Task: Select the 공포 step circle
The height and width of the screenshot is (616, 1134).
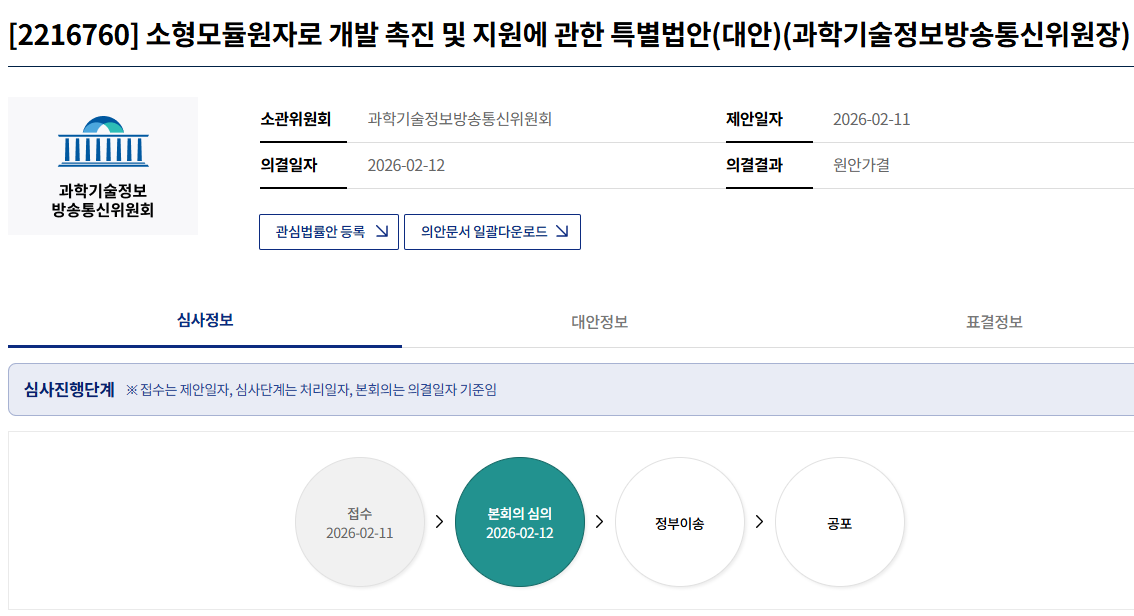Action: [x=839, y=522]
